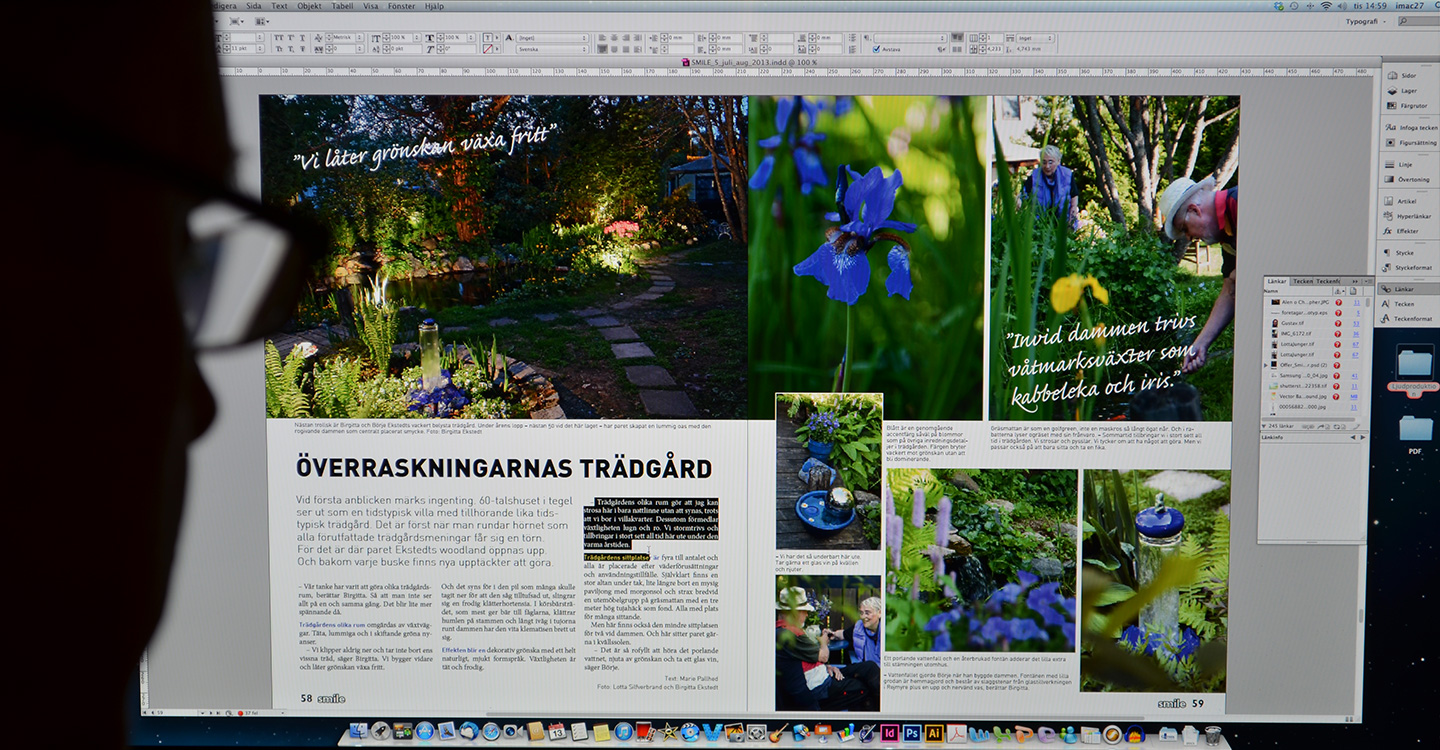Expand the Offer_Smi...psd (2) link group

[x=1266, y=365]
